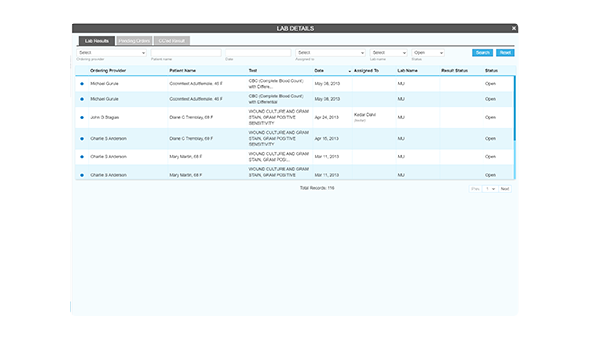
Task: Switch to the Lab Results tab
Action: (x=97, y=41)
